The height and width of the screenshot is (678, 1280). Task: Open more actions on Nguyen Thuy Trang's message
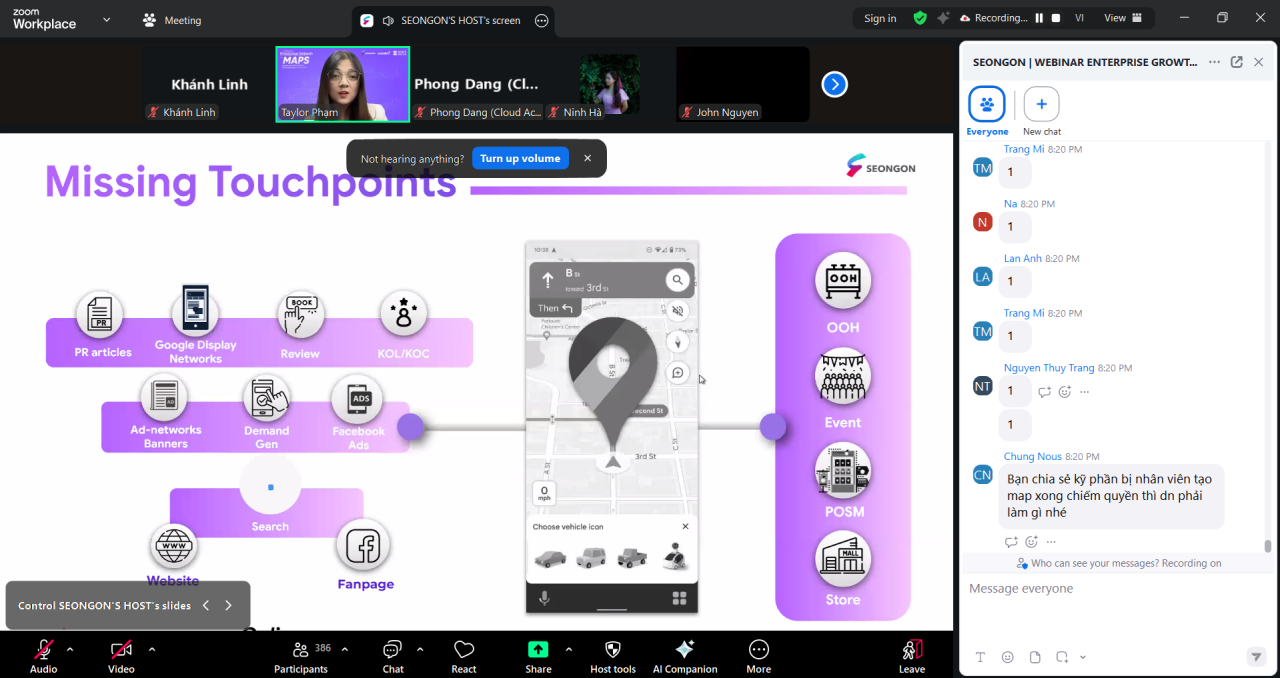tap(1085, 392)
